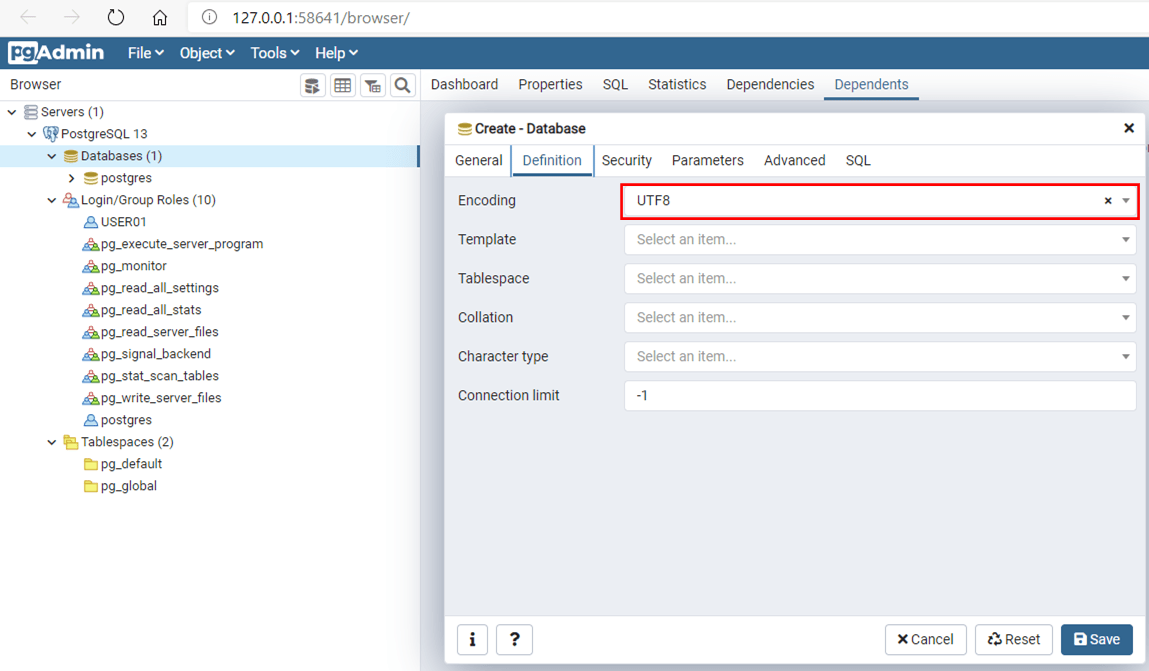Screen dimensions: 1149x671
Task: Click the question mark help button
Action: (x=514, y=639)
